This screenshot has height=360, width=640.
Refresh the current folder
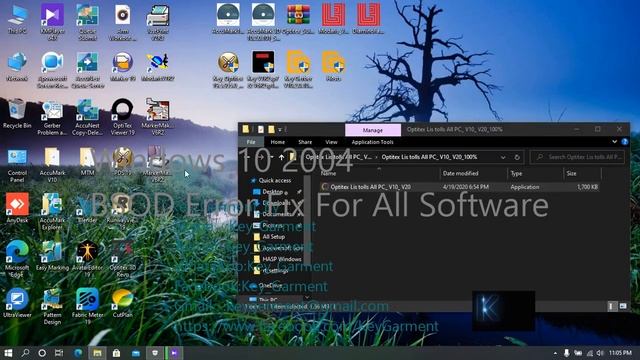click(x=517, y=157)
